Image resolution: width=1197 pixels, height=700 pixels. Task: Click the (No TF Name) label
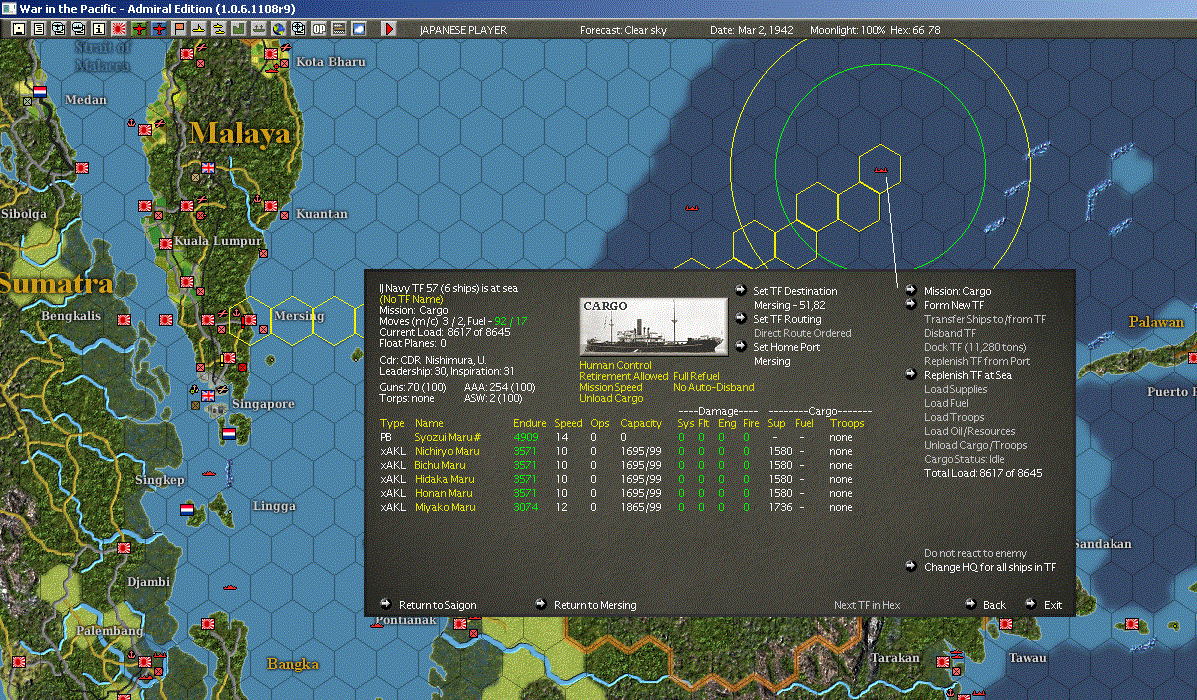click(x=411, y=299)
